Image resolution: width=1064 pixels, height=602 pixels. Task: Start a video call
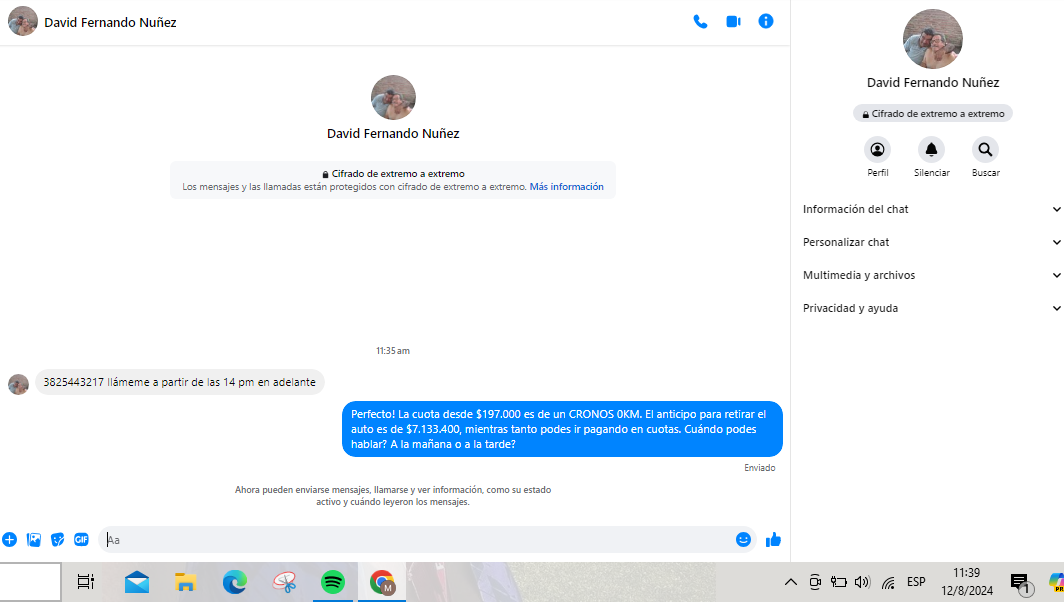pos(733,21)
